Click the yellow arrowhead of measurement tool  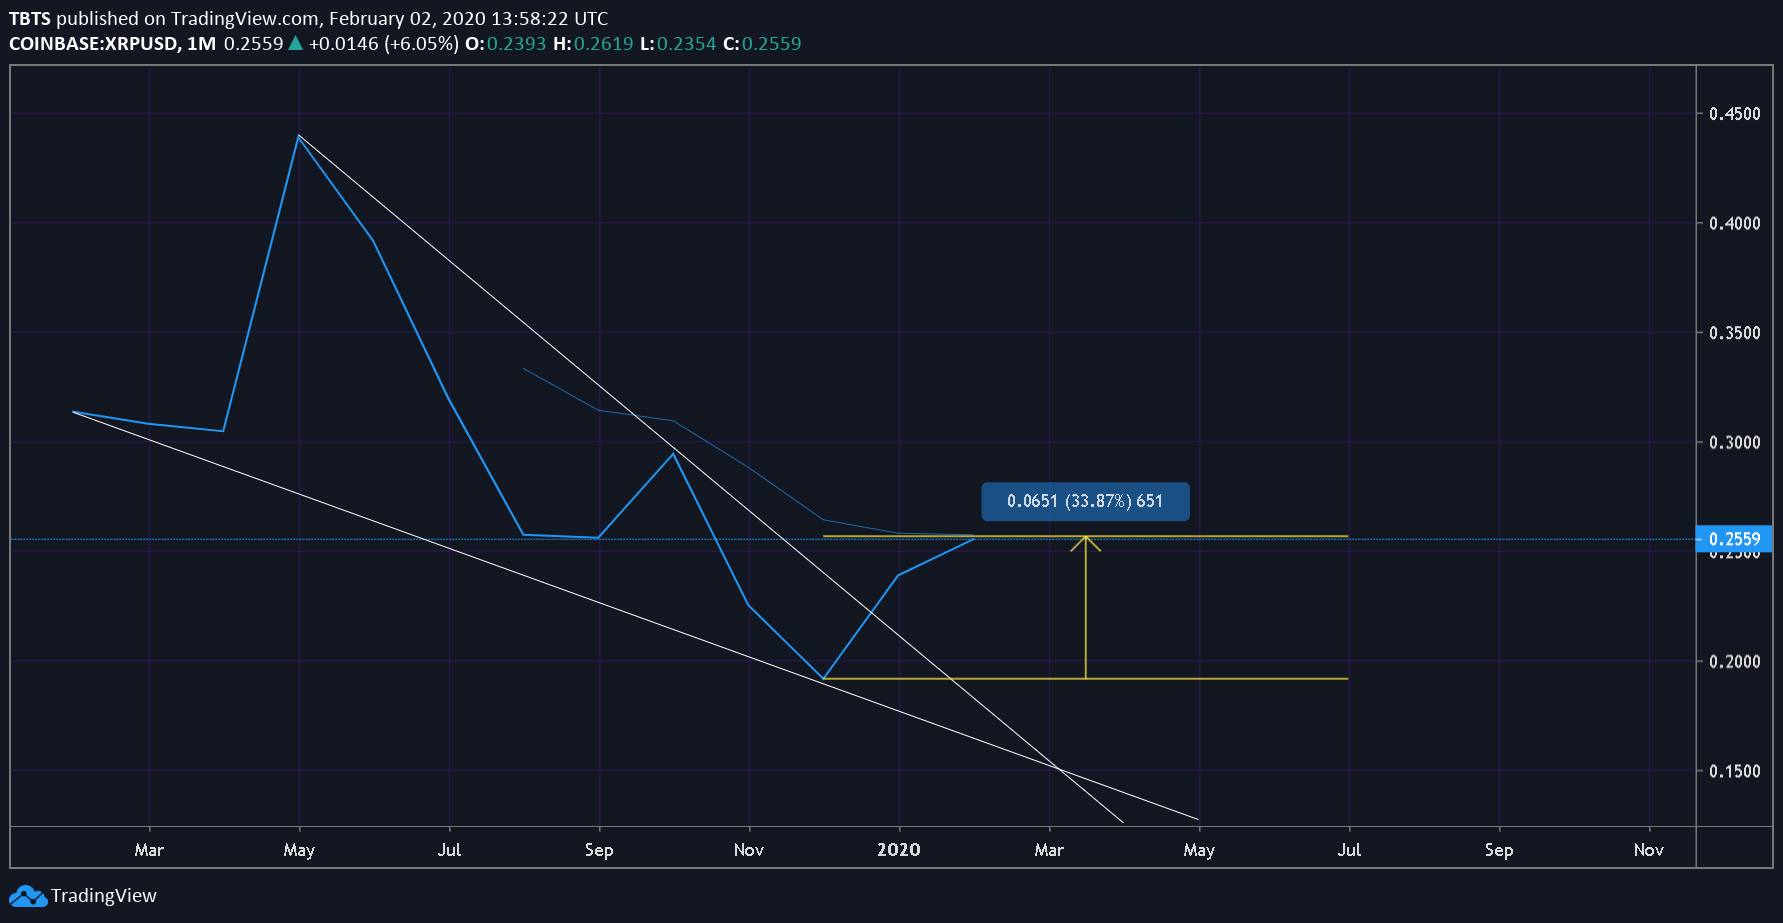[1086, 543]
